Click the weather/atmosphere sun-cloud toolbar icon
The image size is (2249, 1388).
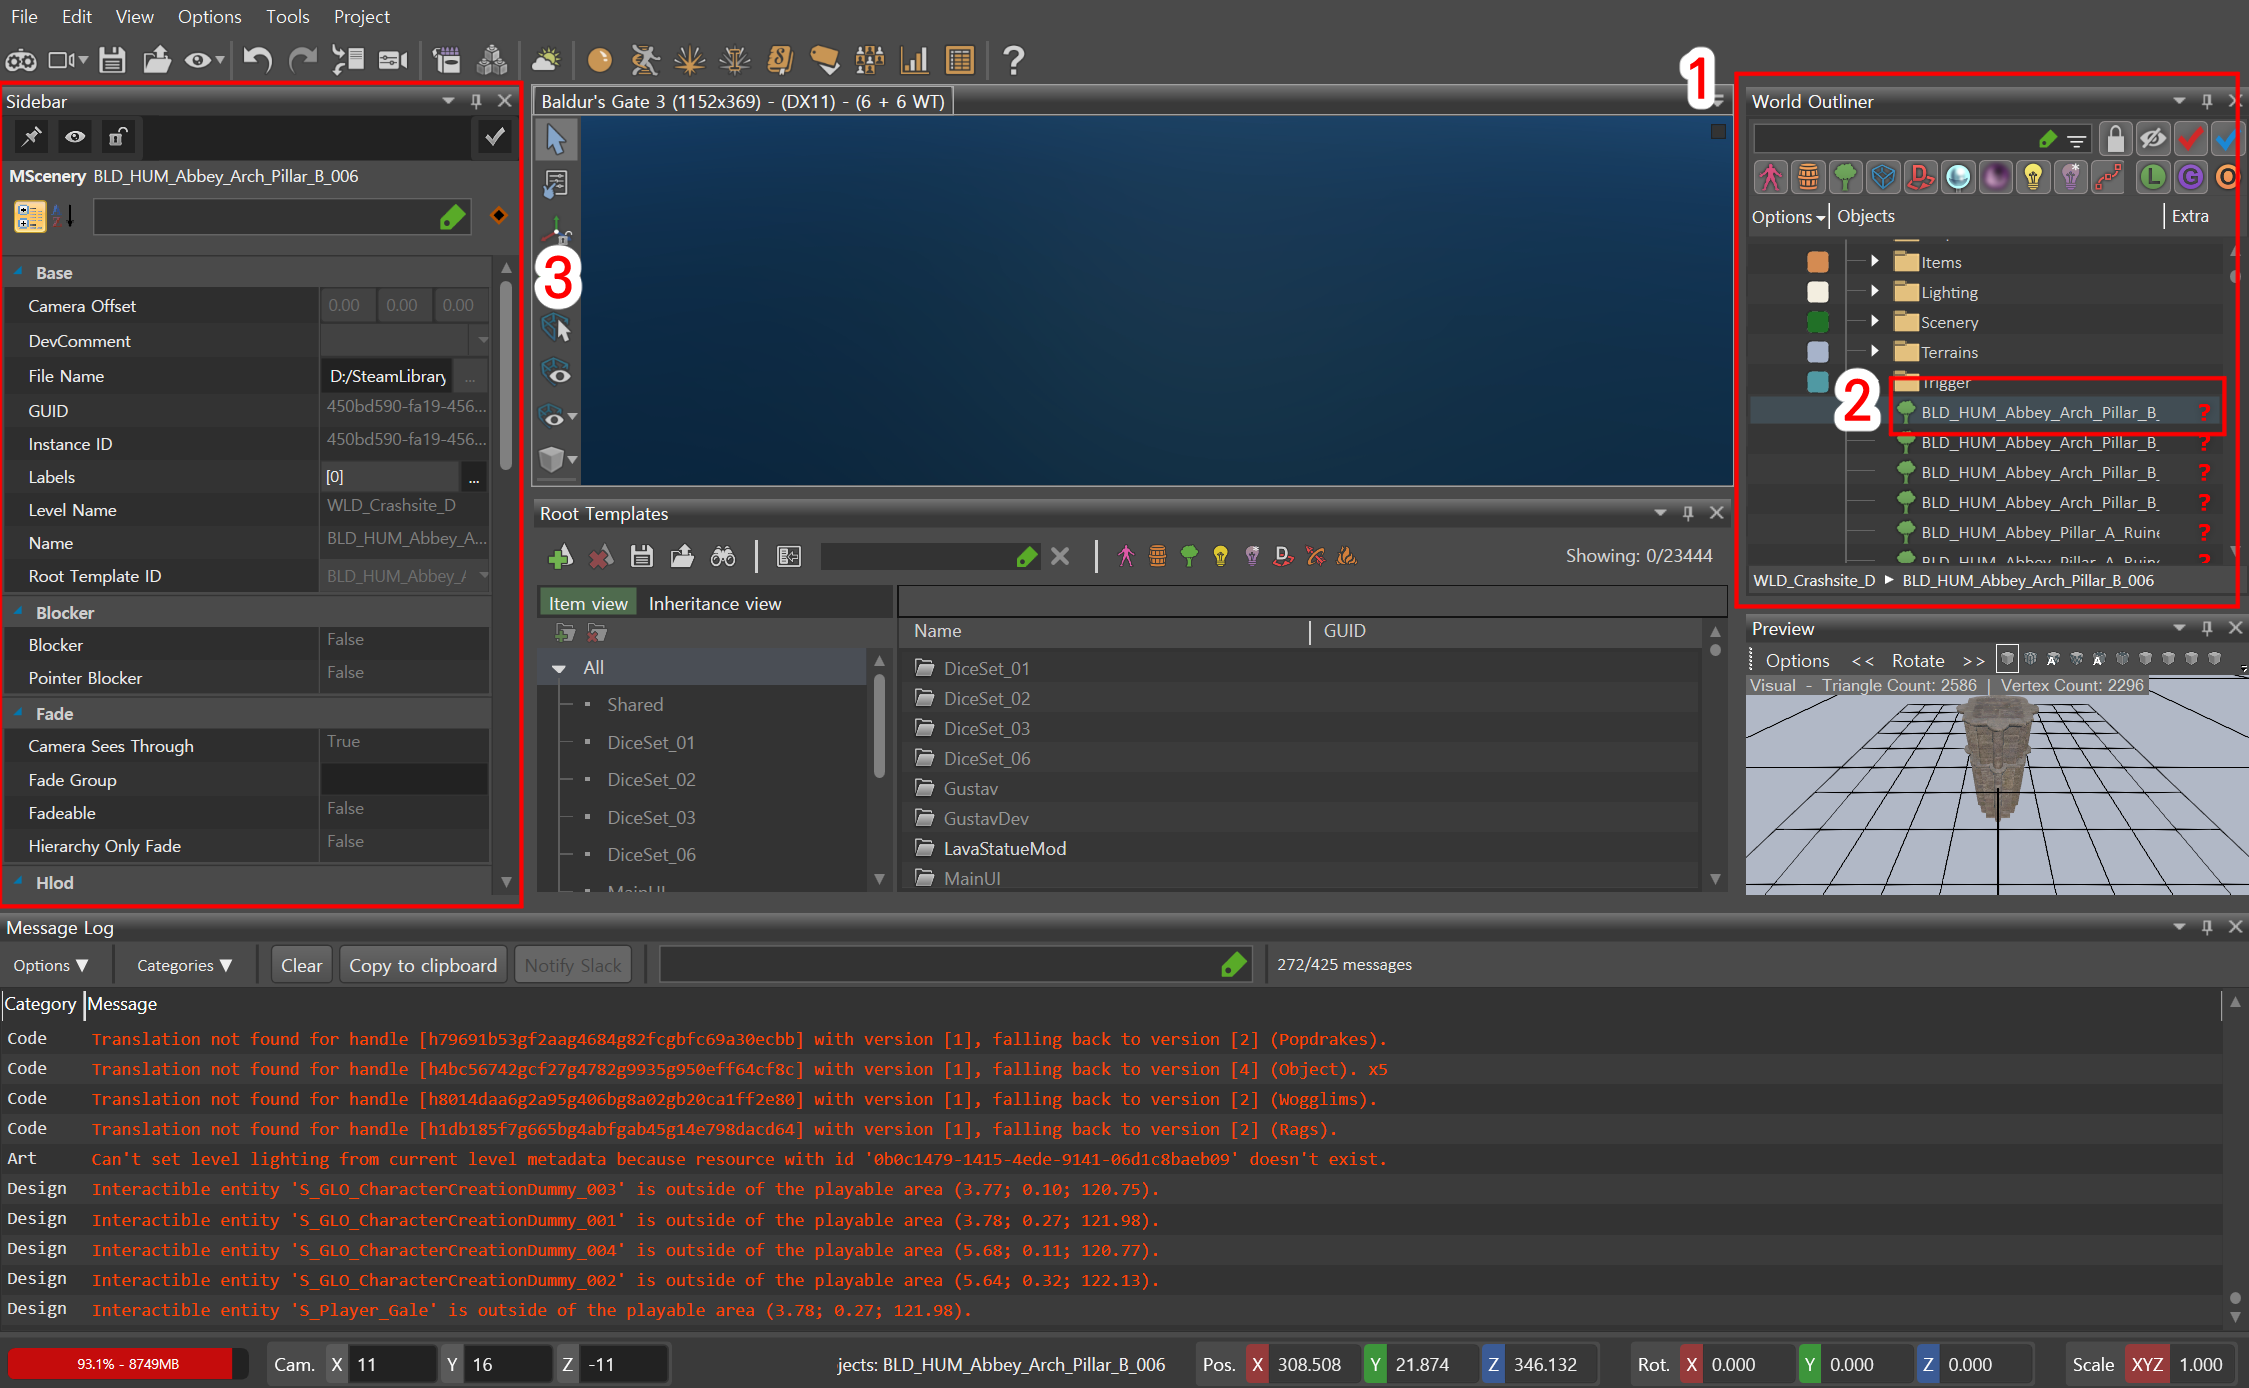coord(546,60)
